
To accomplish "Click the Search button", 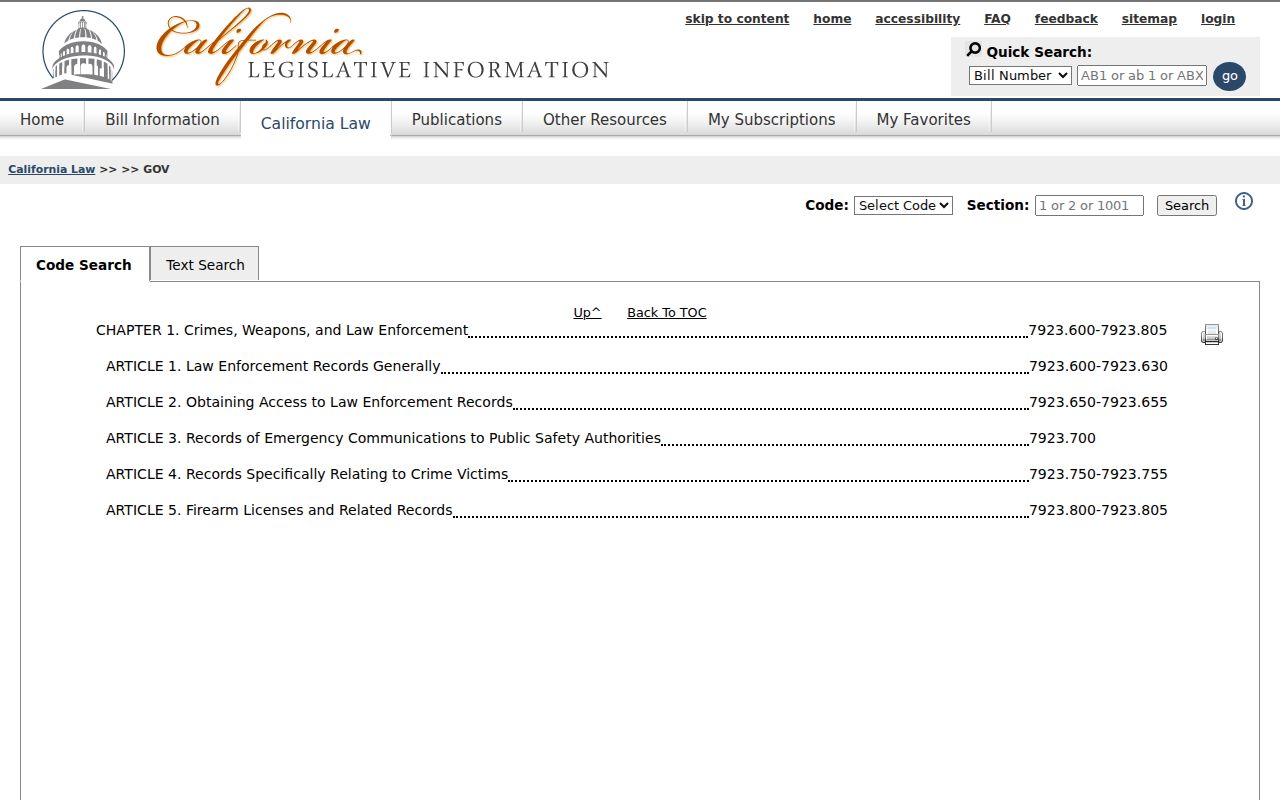I will coord(1187,205).
